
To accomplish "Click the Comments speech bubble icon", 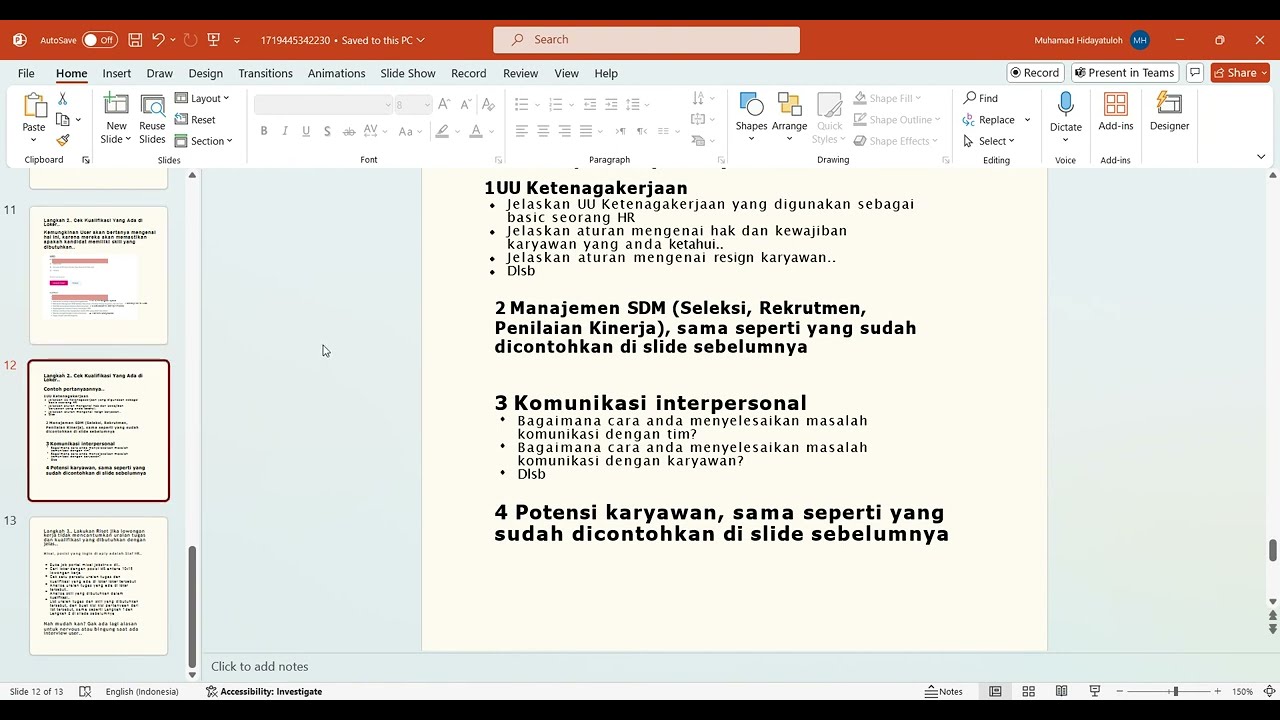I will pos(1195,73).
